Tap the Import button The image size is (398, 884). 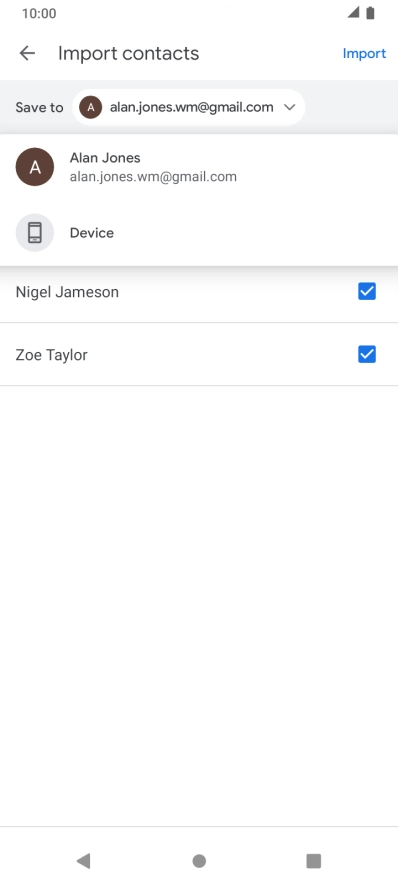(x=364, y=54)
